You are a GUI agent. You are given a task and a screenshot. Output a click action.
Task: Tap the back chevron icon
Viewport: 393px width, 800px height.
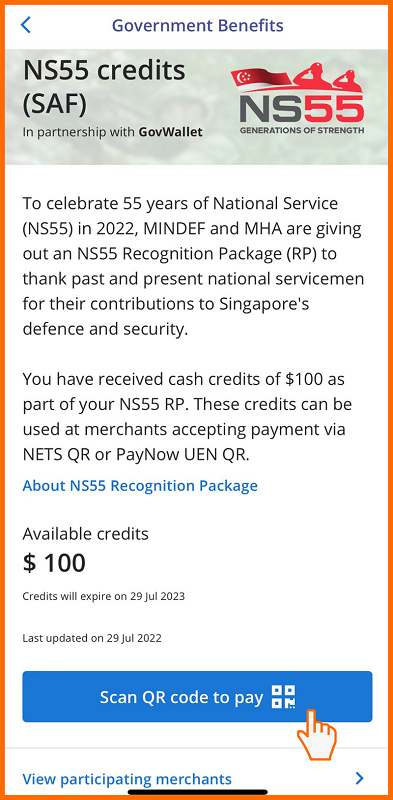click(26, 24)
